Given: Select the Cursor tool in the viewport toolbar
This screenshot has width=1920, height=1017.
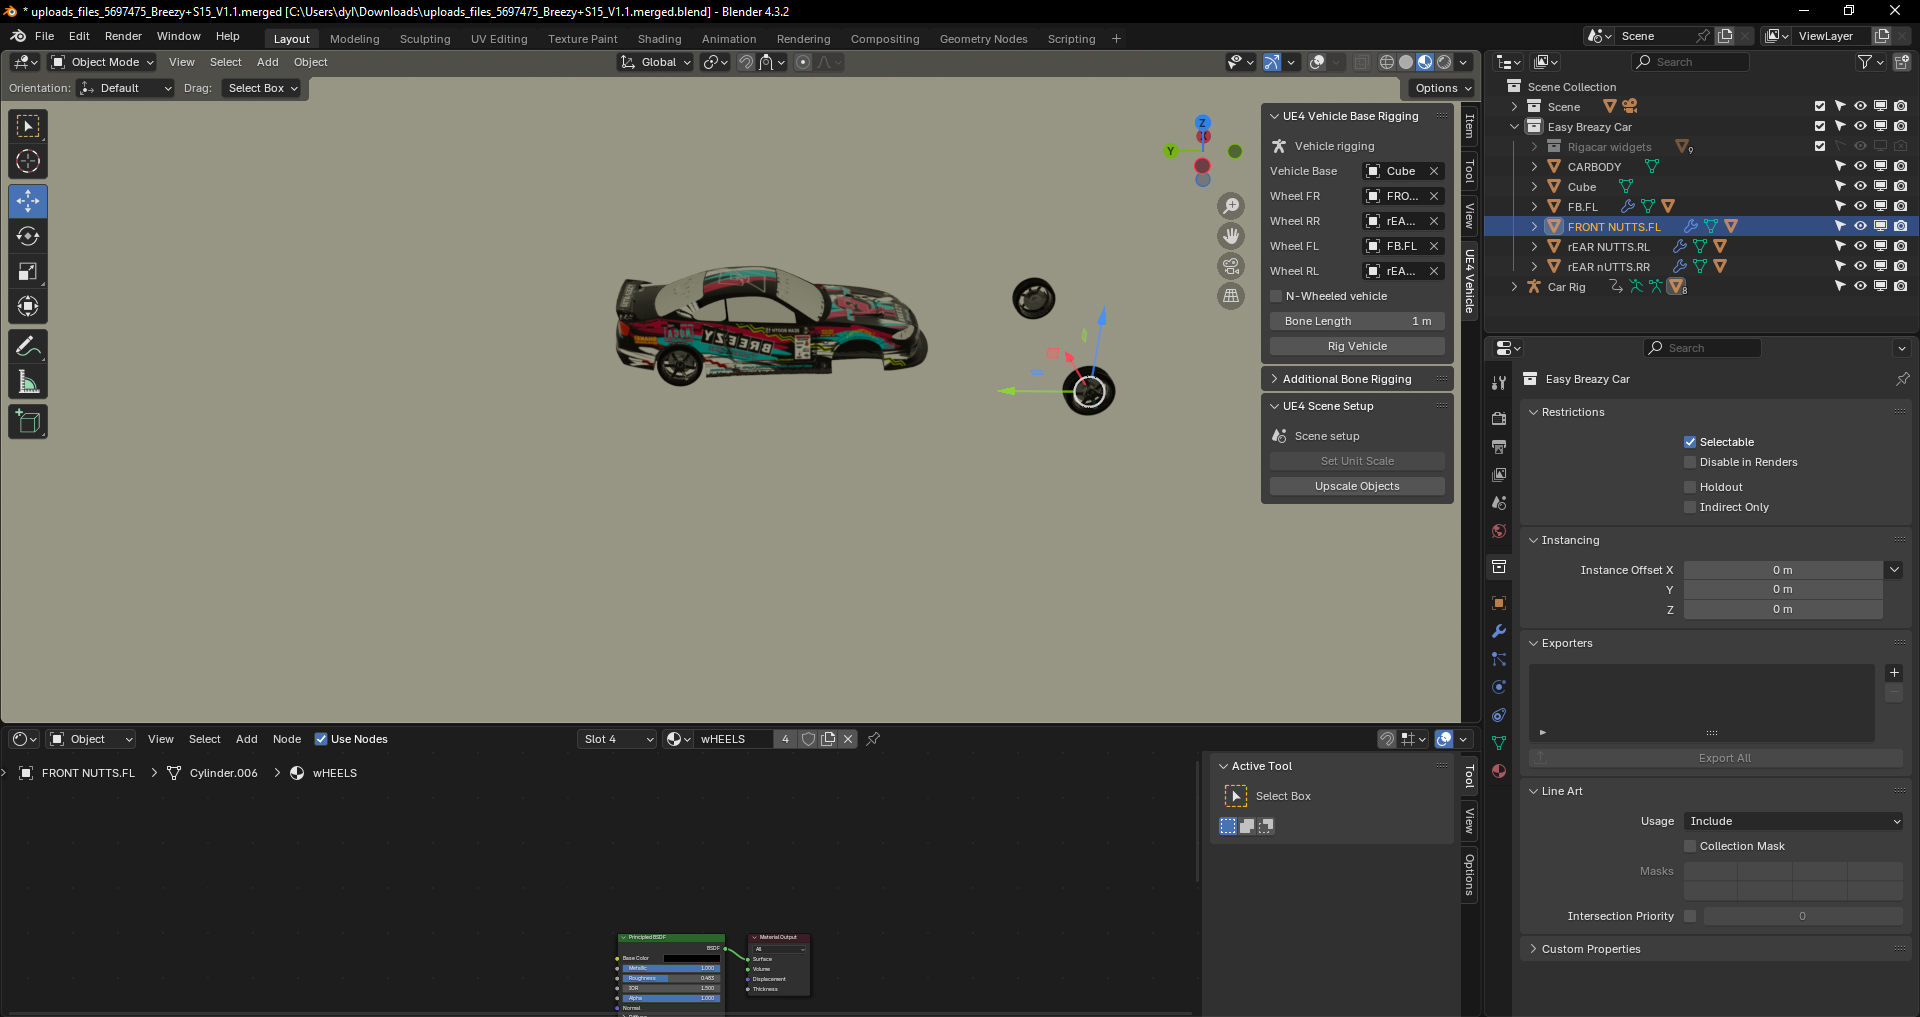Looking at the screenshot, I should [x=28, y=161].
